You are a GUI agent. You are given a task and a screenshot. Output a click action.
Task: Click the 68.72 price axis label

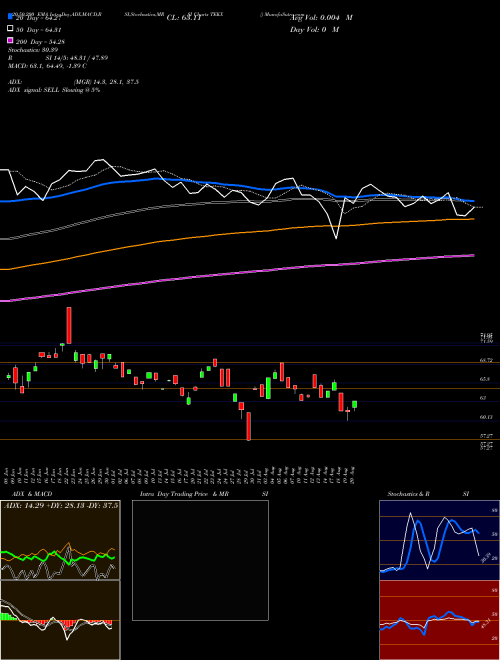487,360
